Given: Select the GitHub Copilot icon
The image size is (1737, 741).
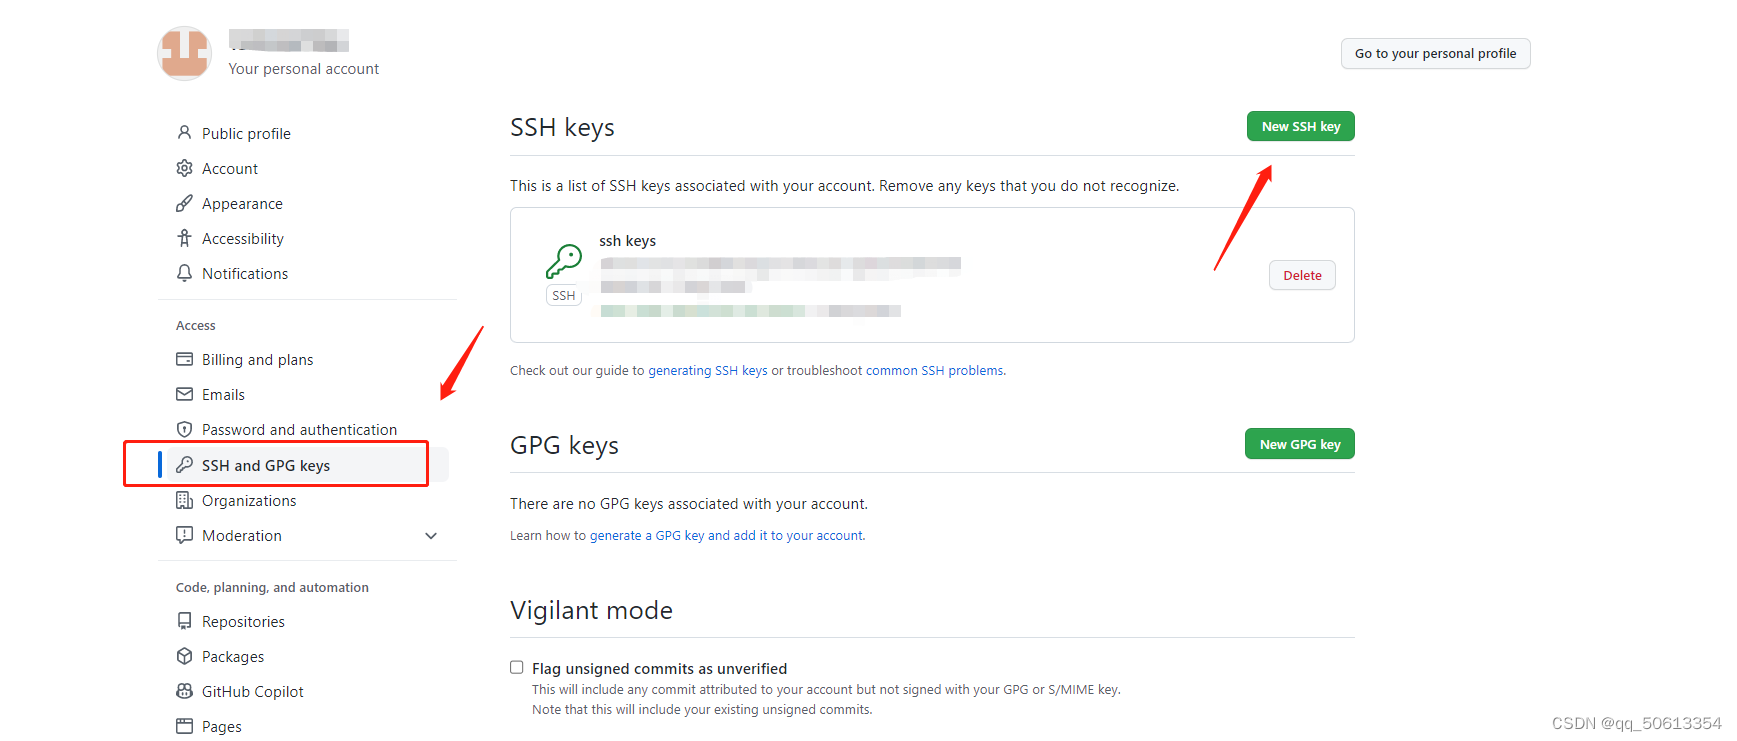Looking at the screenshot, I should pyautogui.click(x=184, y=691).
